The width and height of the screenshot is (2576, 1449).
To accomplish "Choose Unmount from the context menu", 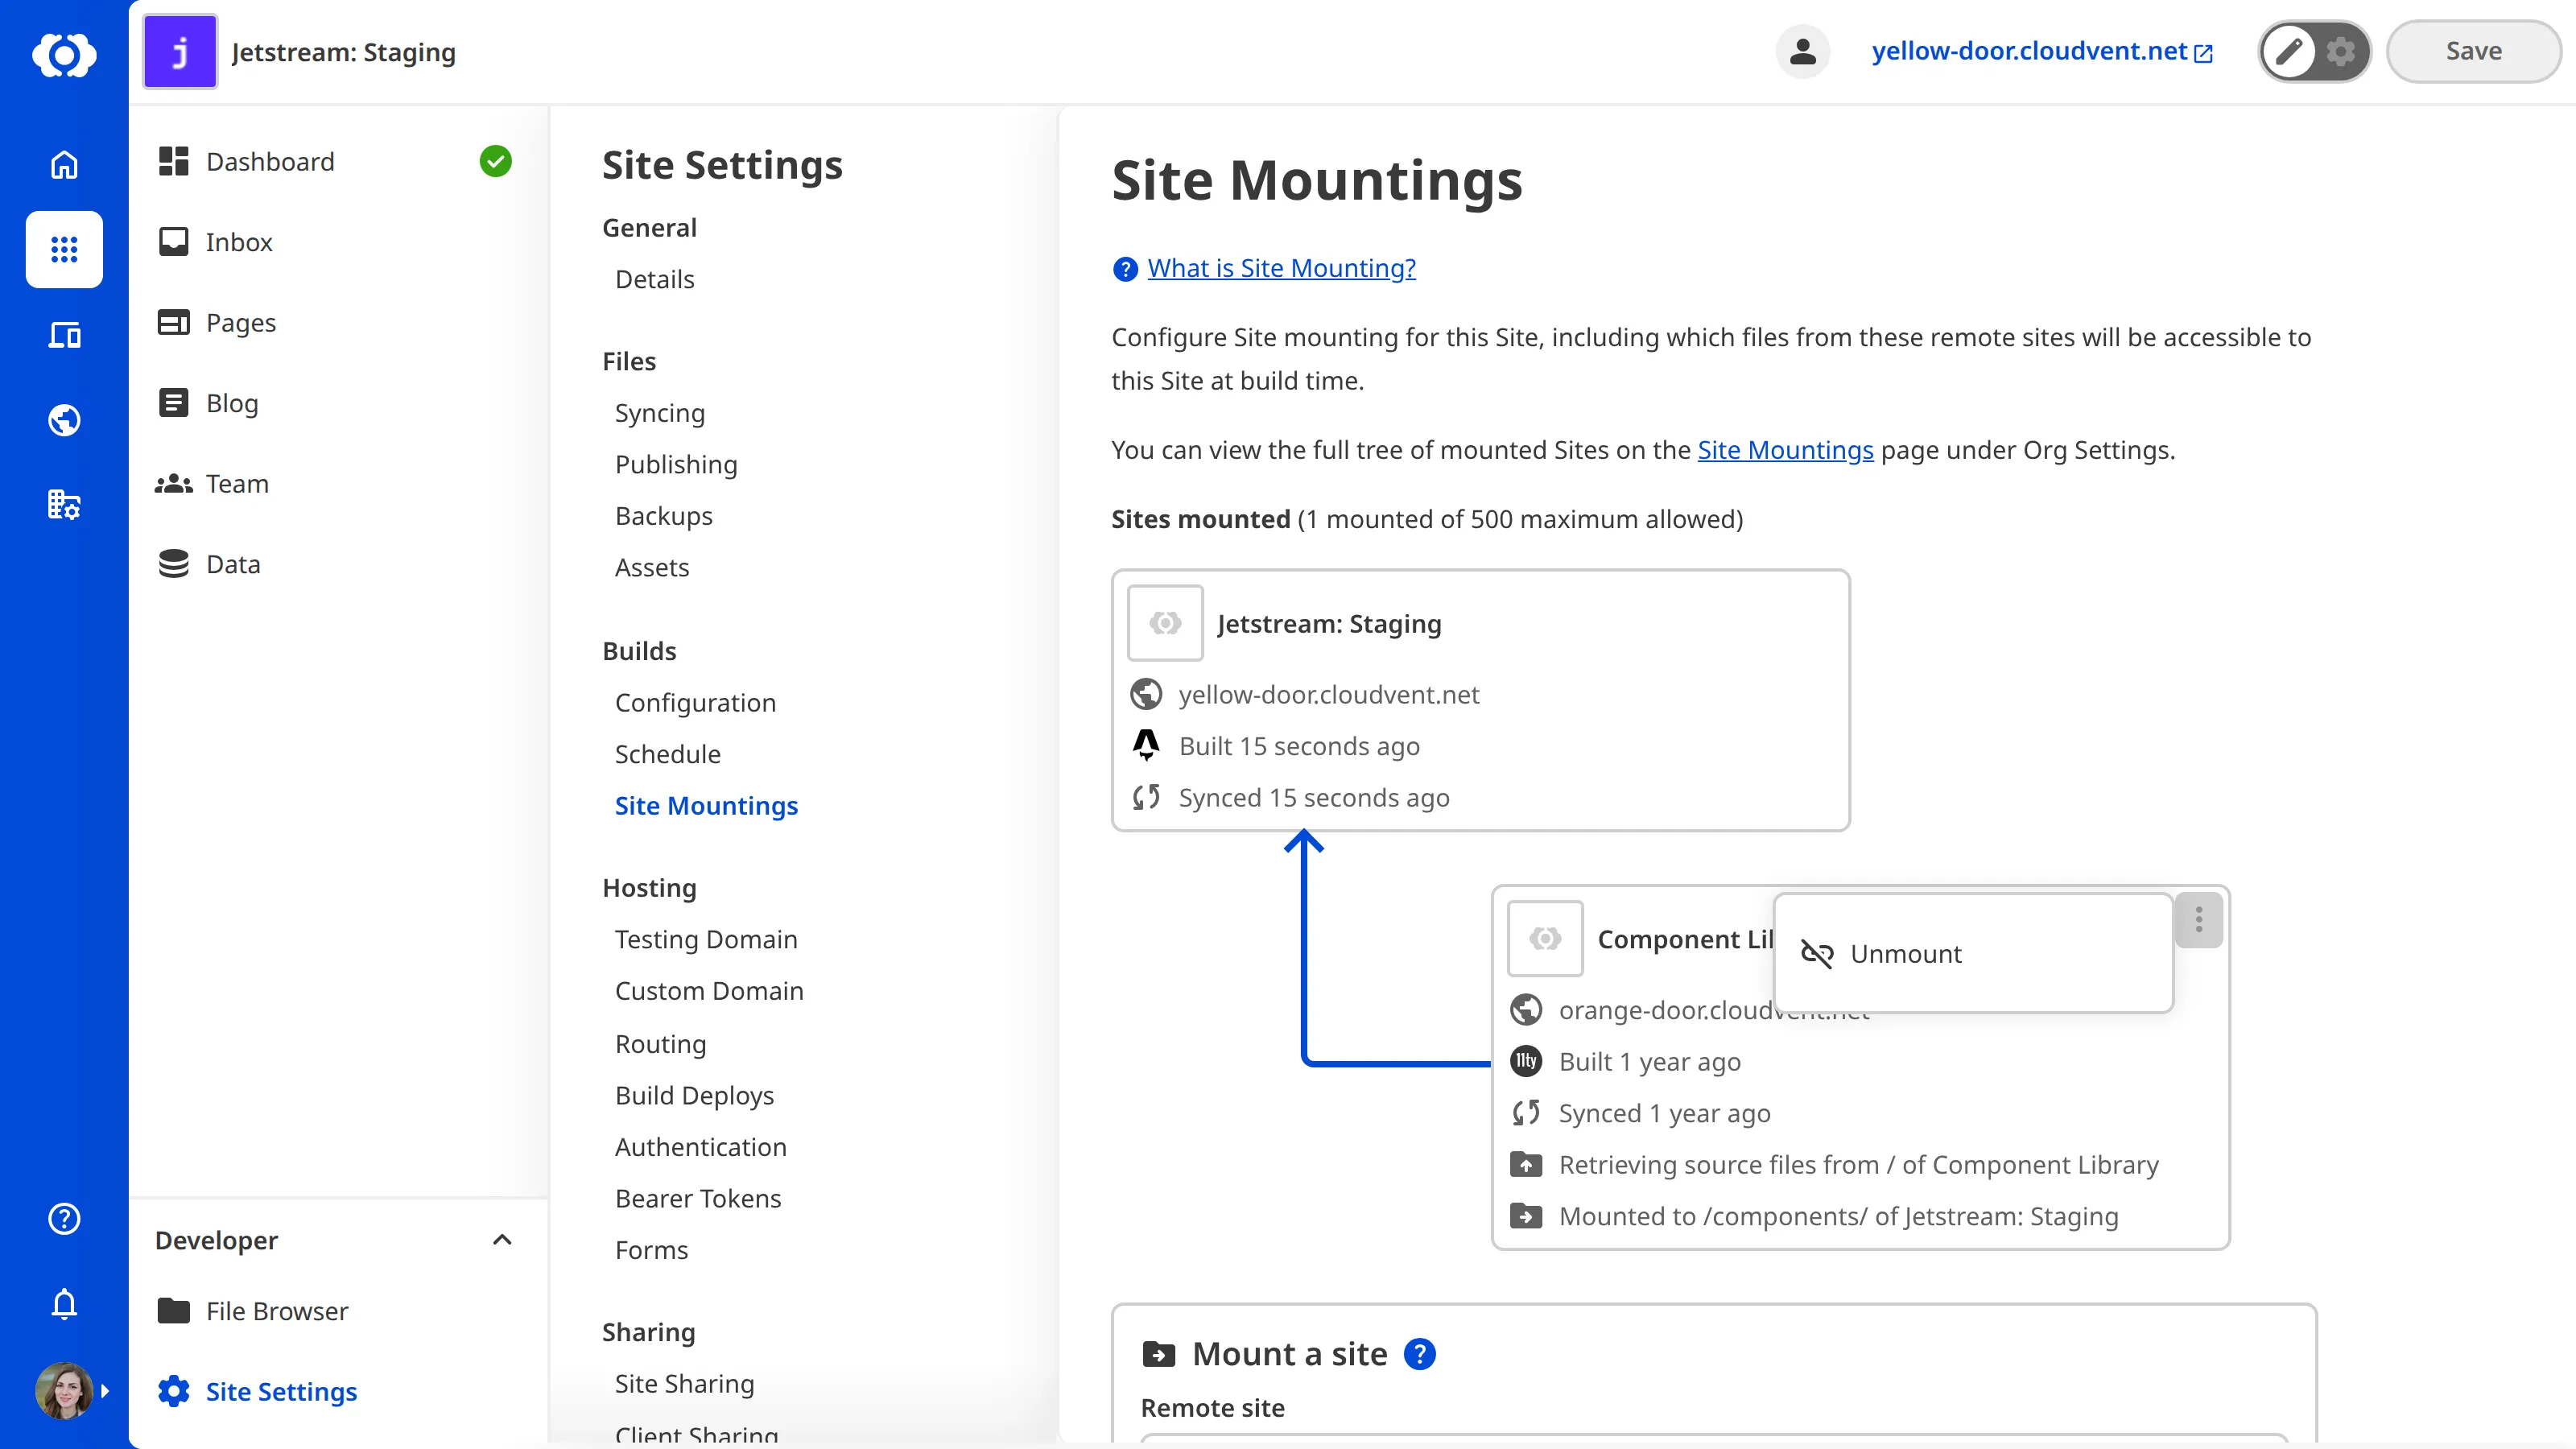I will pos(1973,954).
